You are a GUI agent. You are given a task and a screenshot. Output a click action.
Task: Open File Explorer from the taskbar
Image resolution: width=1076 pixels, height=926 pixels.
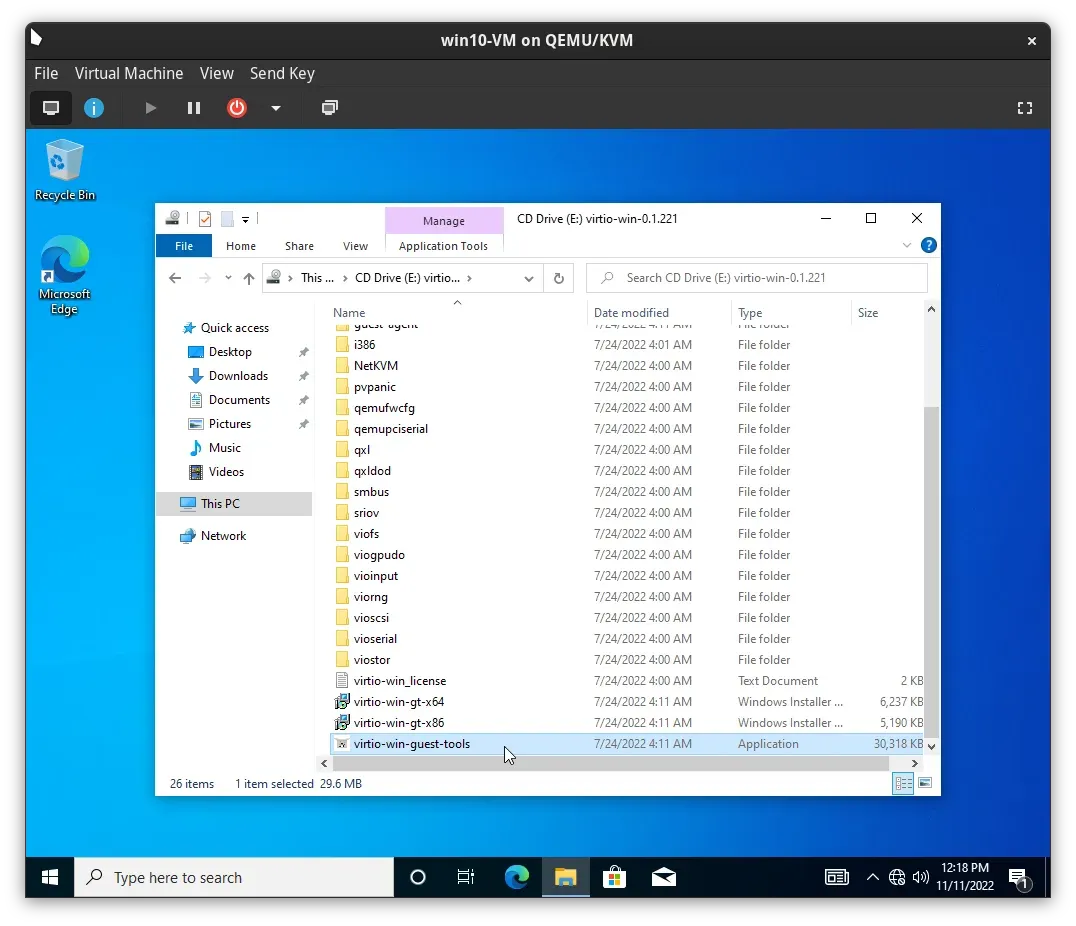tap(565, 877)
